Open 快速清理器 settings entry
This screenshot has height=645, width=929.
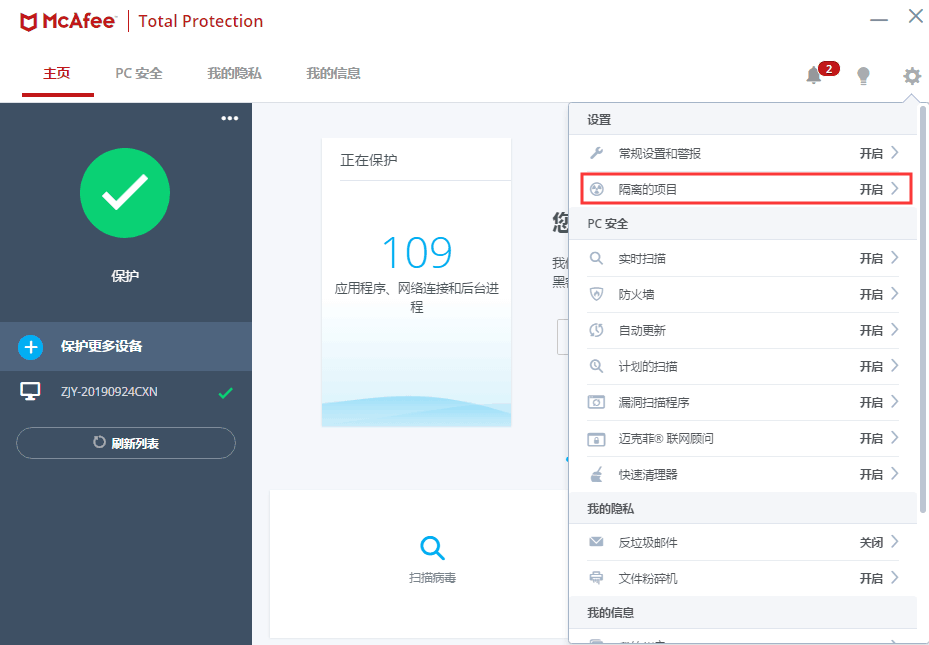click(x=743, y=474)
